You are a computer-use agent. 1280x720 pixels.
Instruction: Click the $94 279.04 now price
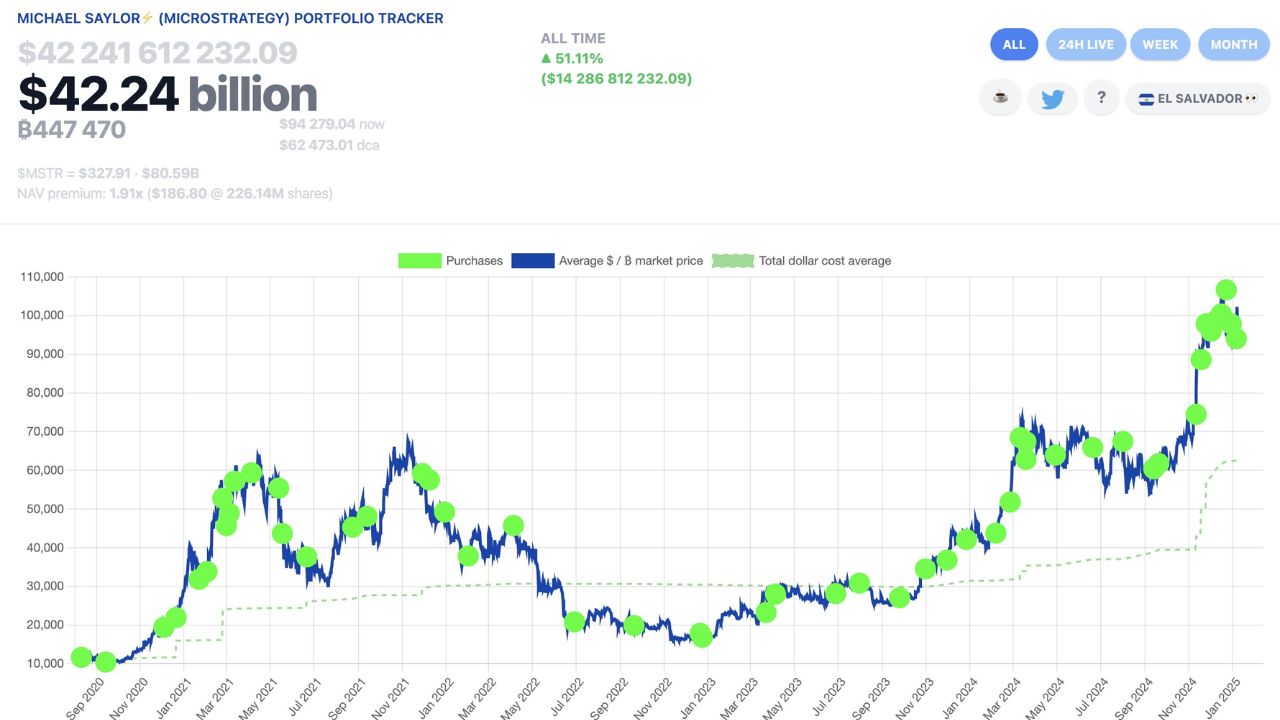[332, 124]
